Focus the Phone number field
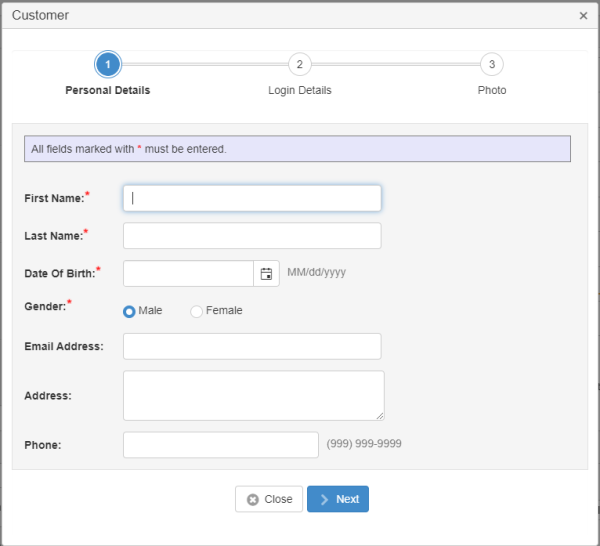 (x=220, y=444)
